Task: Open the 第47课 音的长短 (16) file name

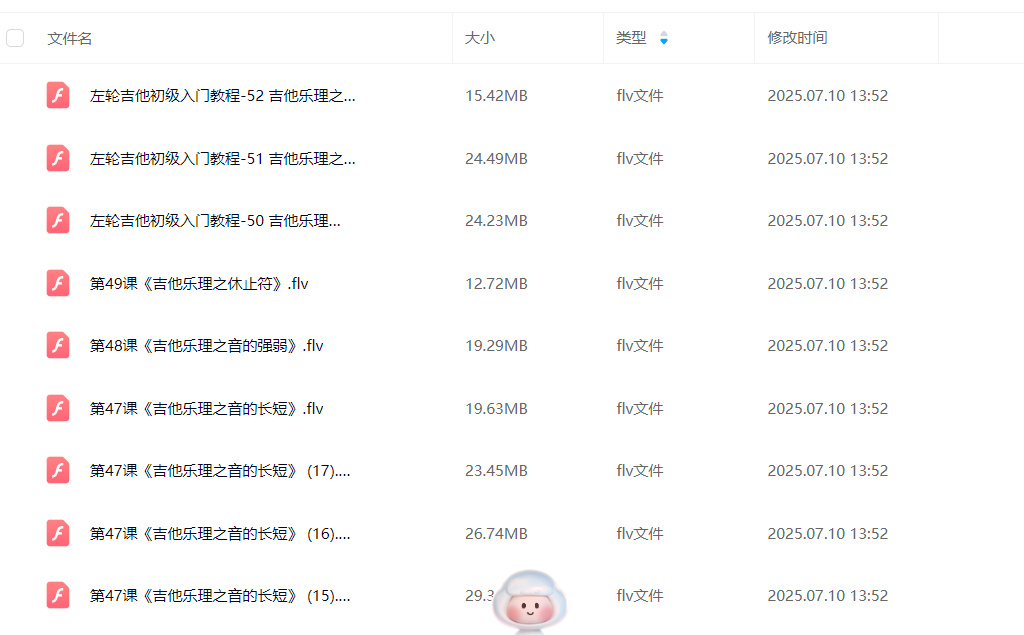Action: point(220,534)
